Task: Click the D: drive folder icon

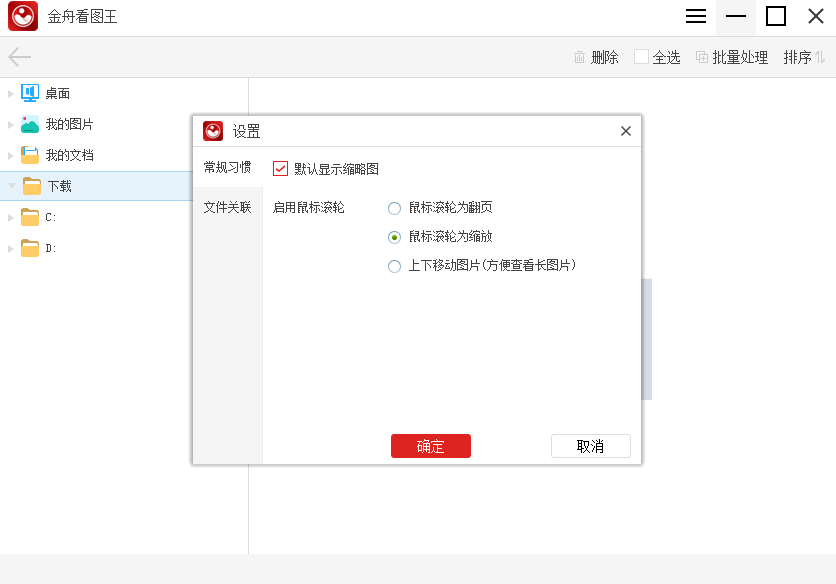Action: (x=30, y=247)
